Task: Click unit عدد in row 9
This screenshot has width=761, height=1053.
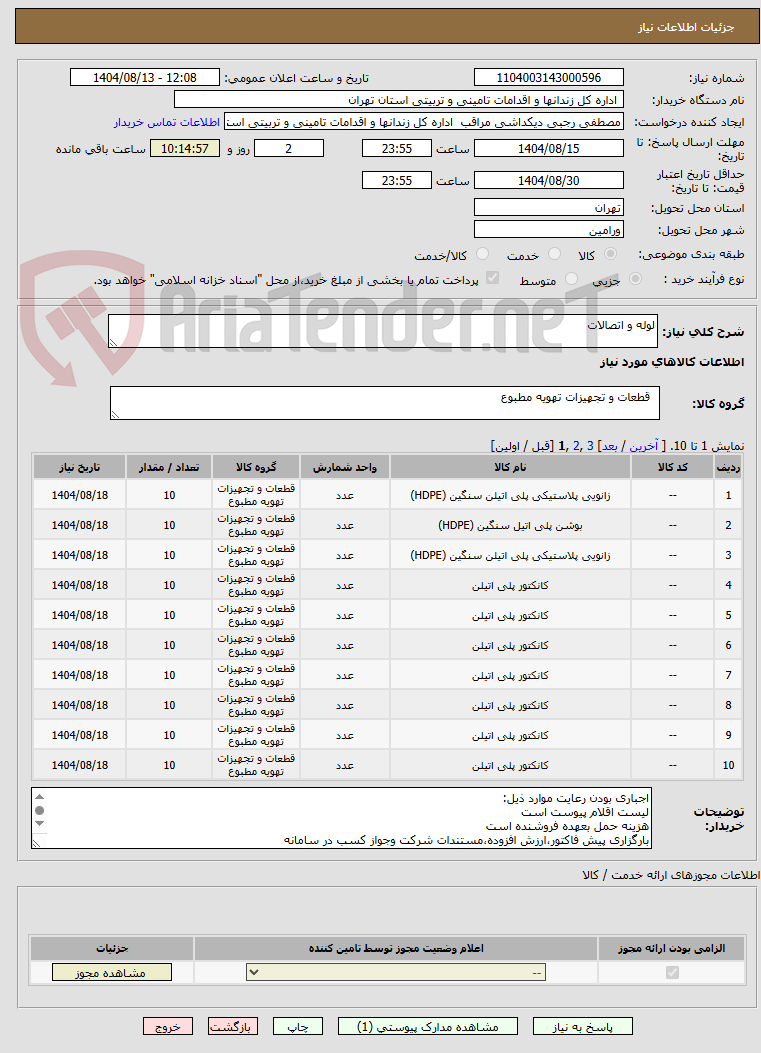Action: [345, 735]
